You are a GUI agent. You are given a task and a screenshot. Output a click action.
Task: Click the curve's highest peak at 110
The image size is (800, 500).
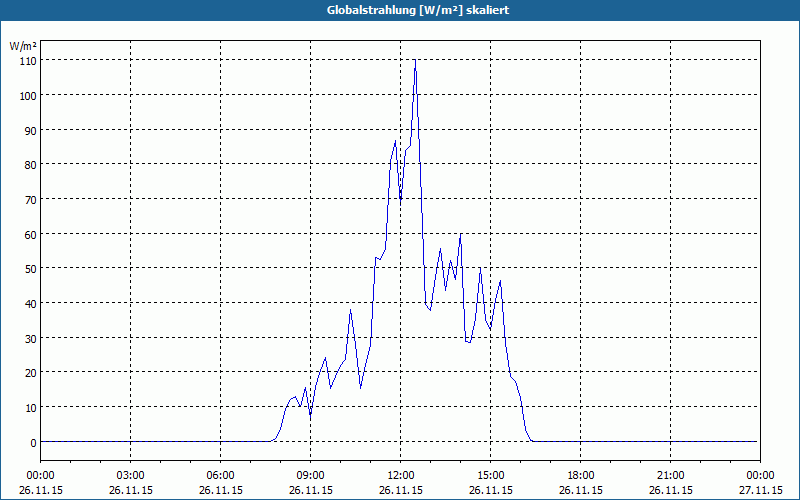tap(415, 60)
